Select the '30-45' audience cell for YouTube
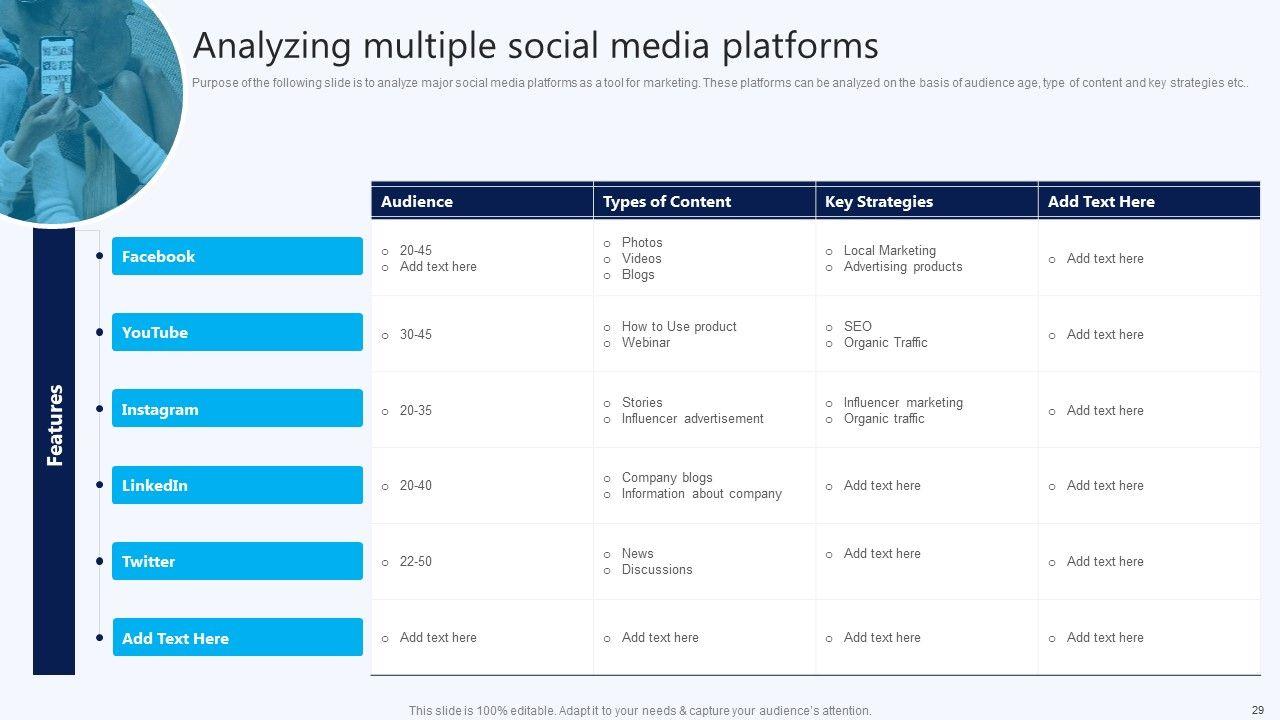Screen dimensions: 1280x720 416,335
